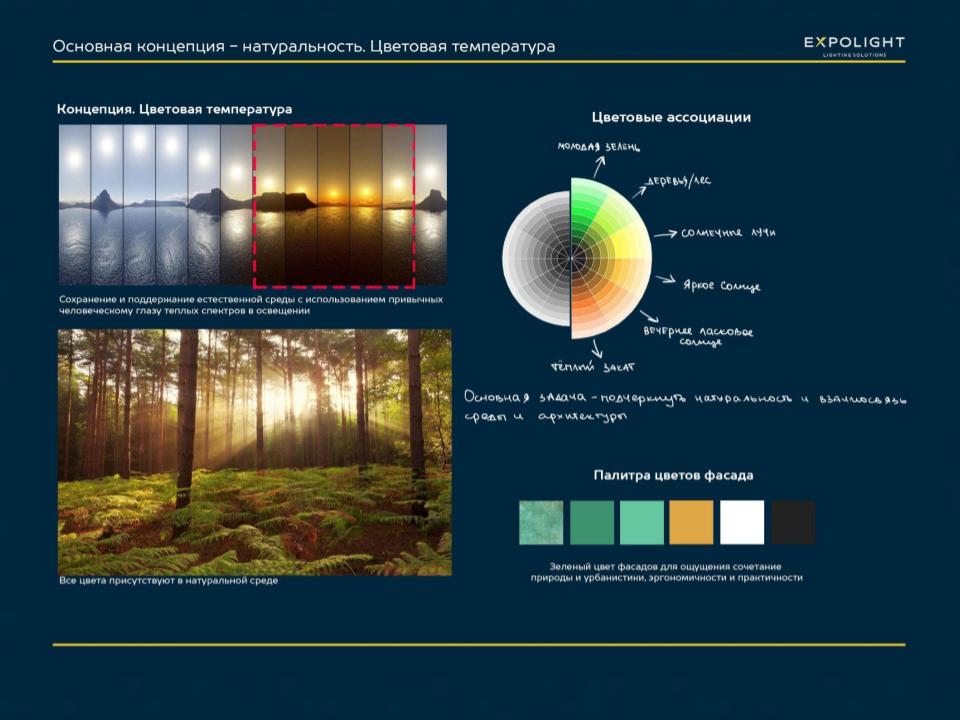Select the marbled green texture swatch

[x=540, y=522]
